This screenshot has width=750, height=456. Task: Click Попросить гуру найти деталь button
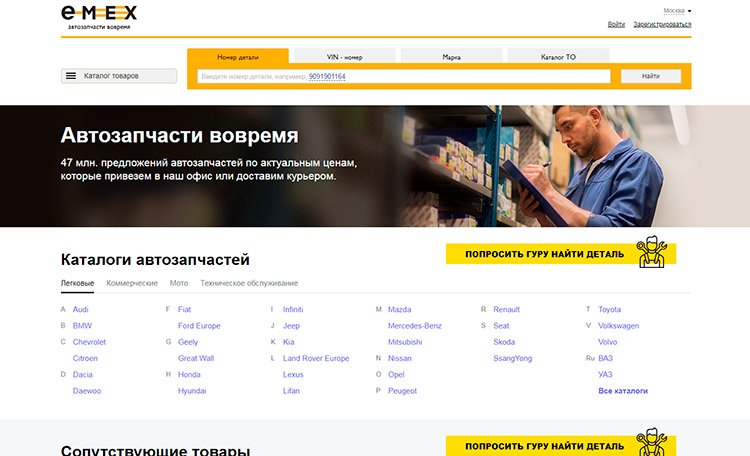click(545, 254)
